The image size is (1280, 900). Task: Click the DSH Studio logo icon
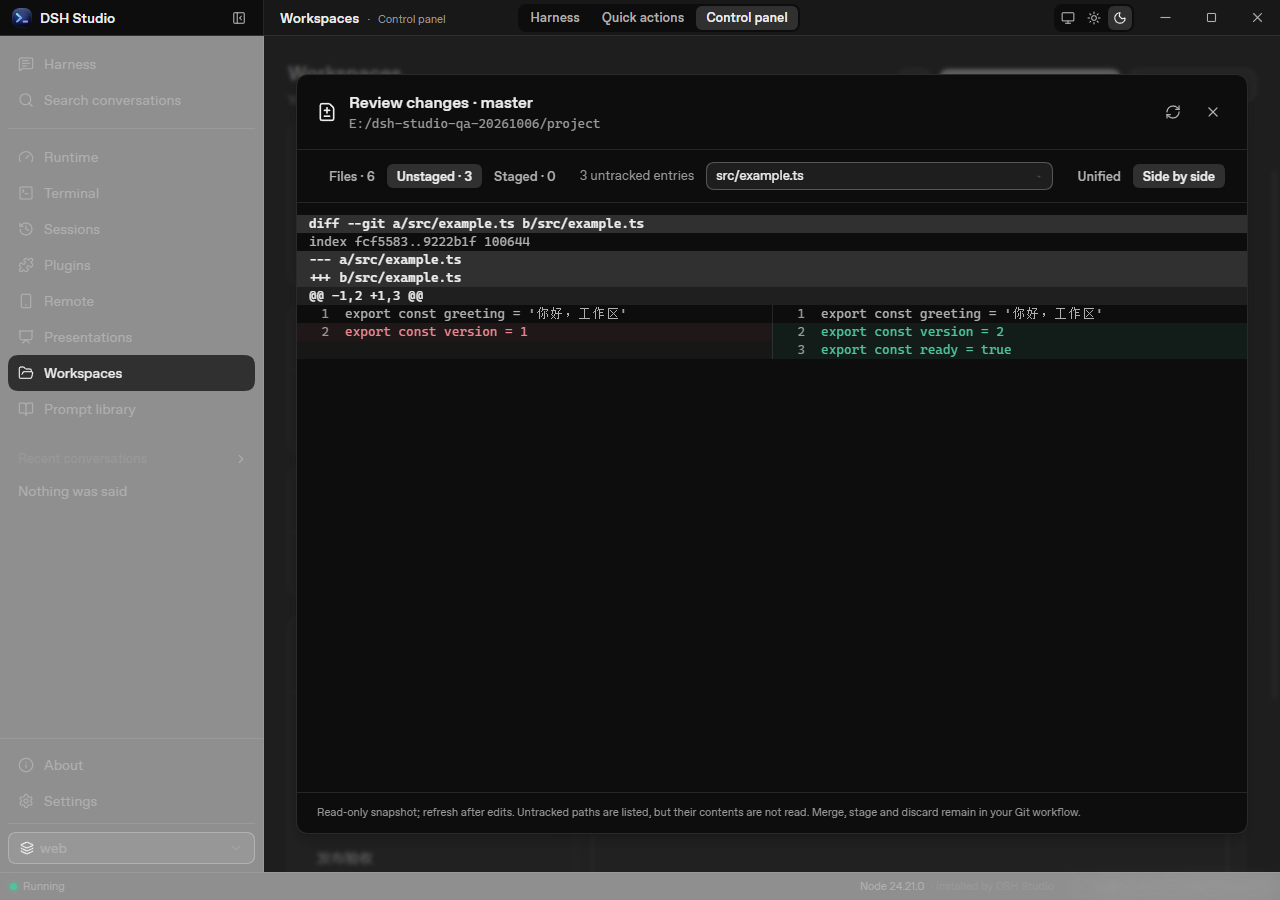tap(21, 18)
